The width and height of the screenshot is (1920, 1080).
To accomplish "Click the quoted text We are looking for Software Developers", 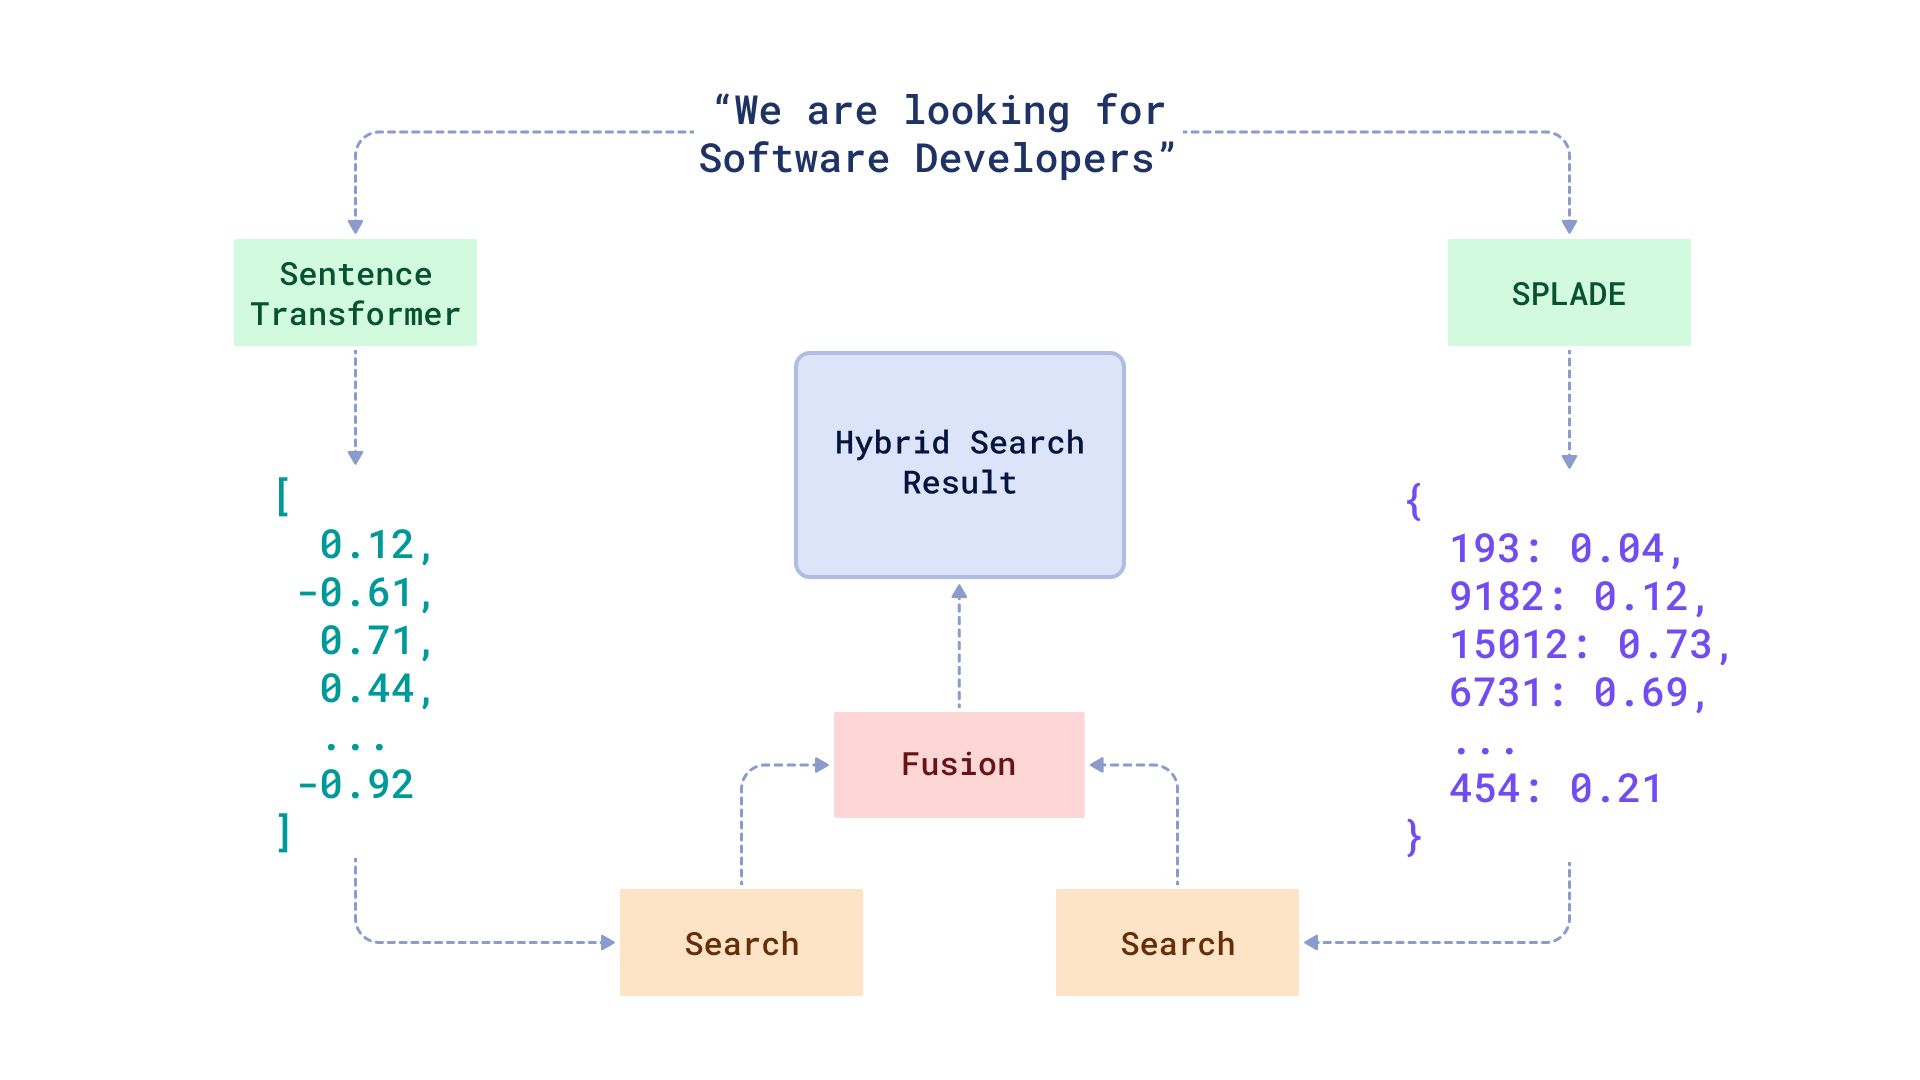I will 938,133.
